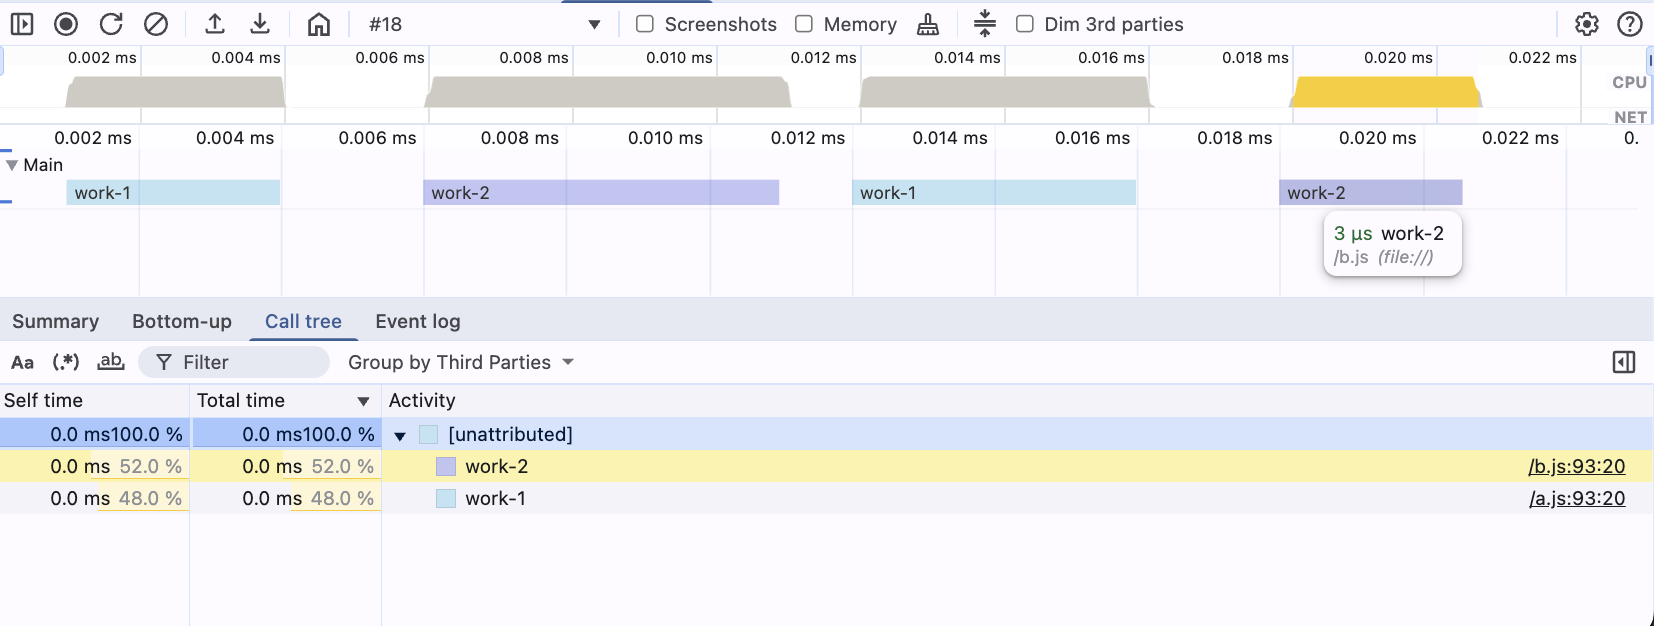This screenshot has width=1654, height=626.
Task: Enable Dim 3rd parties checkbox
Action: [x=1025, y=24]
